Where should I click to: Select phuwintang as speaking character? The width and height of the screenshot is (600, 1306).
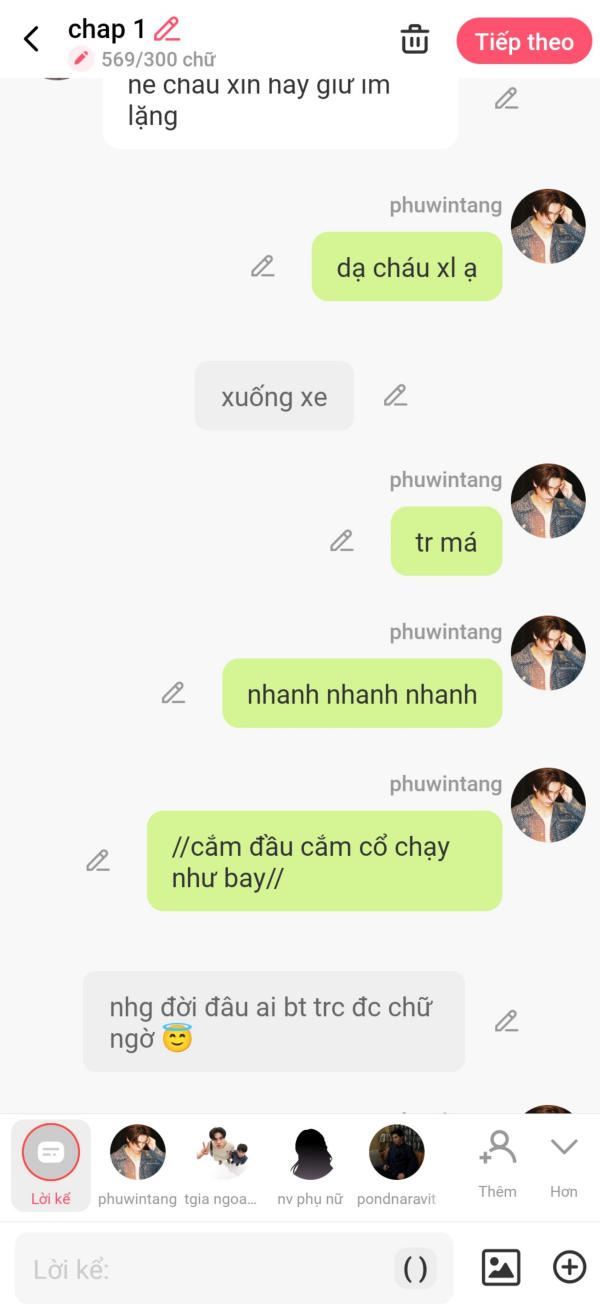point(138,1165)
